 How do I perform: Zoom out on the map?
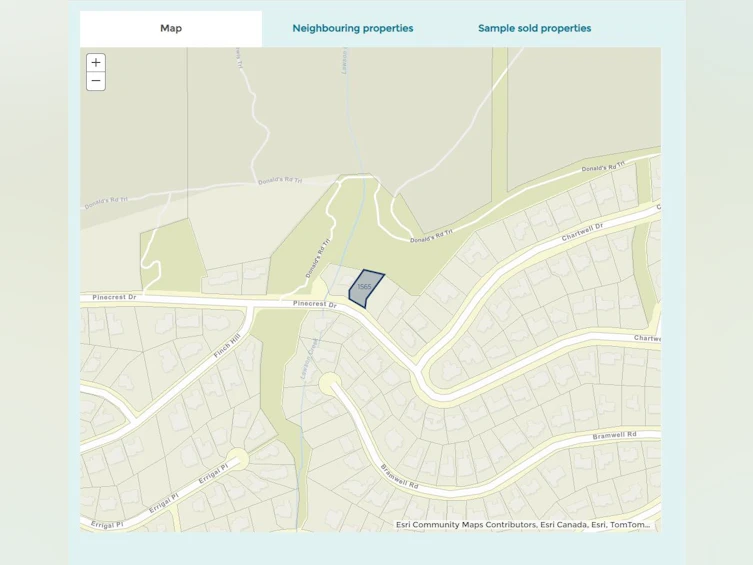96,81
